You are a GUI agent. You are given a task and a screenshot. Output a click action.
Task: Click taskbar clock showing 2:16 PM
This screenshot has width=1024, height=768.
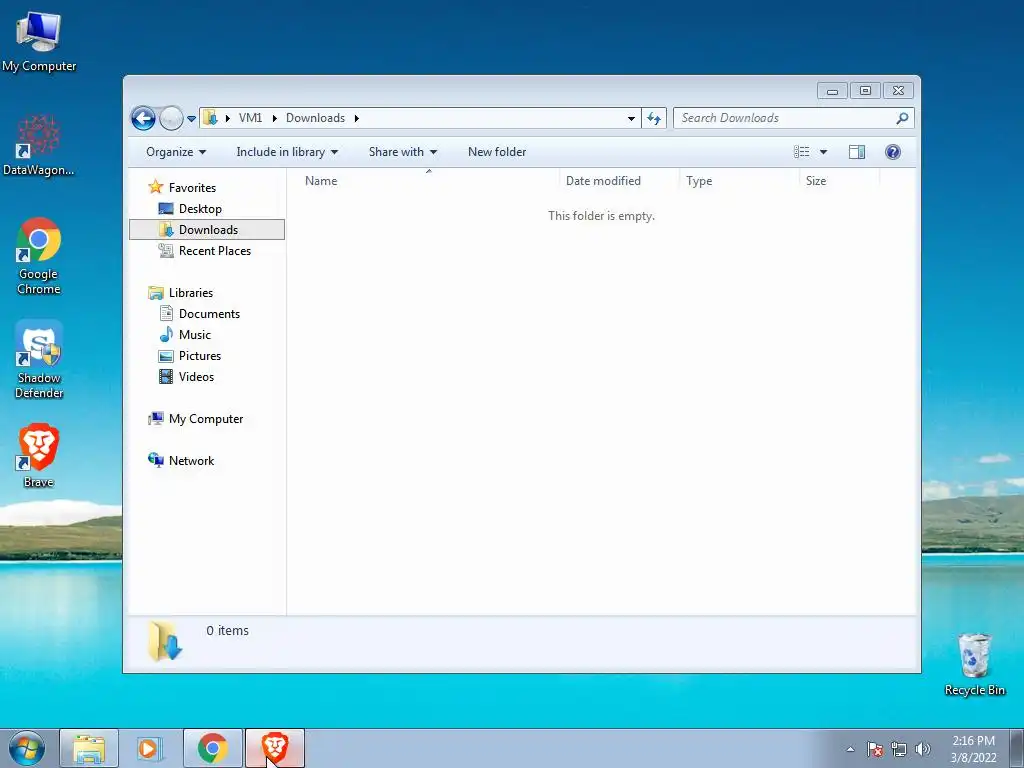pyautogui.click(x=973, y=749)
